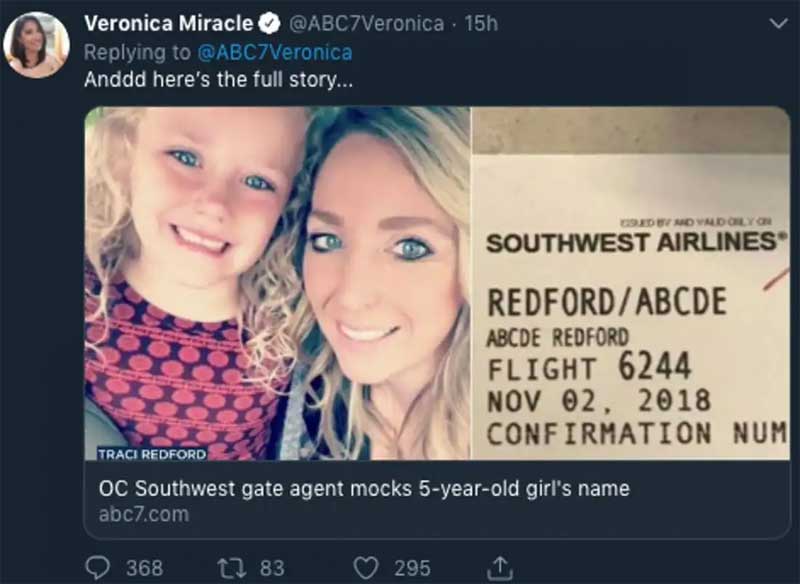Open the OC Southwest gate agent headline
Screen dimensions: 800x584
tap(364, 488)
